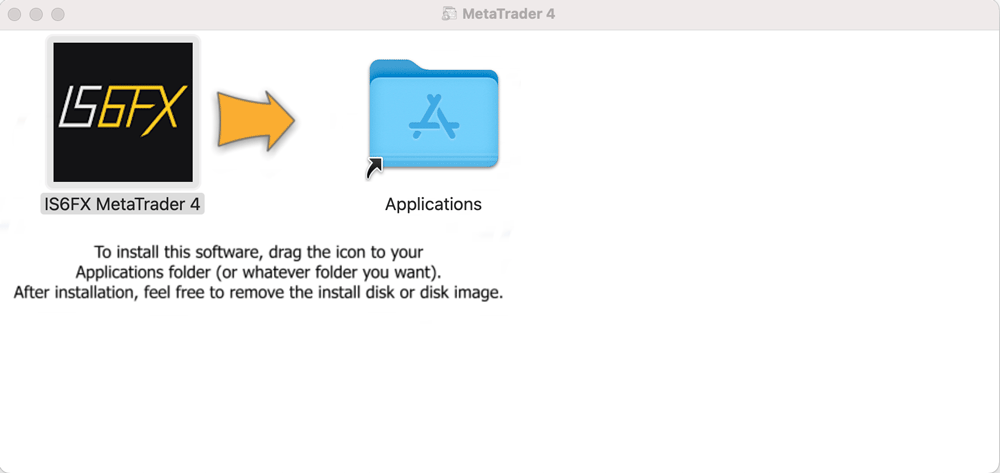Select the "IS6FX MetaTrader 4" file name label
The width and height of the screenshot is (1000, 473).
tap(122, 204)
